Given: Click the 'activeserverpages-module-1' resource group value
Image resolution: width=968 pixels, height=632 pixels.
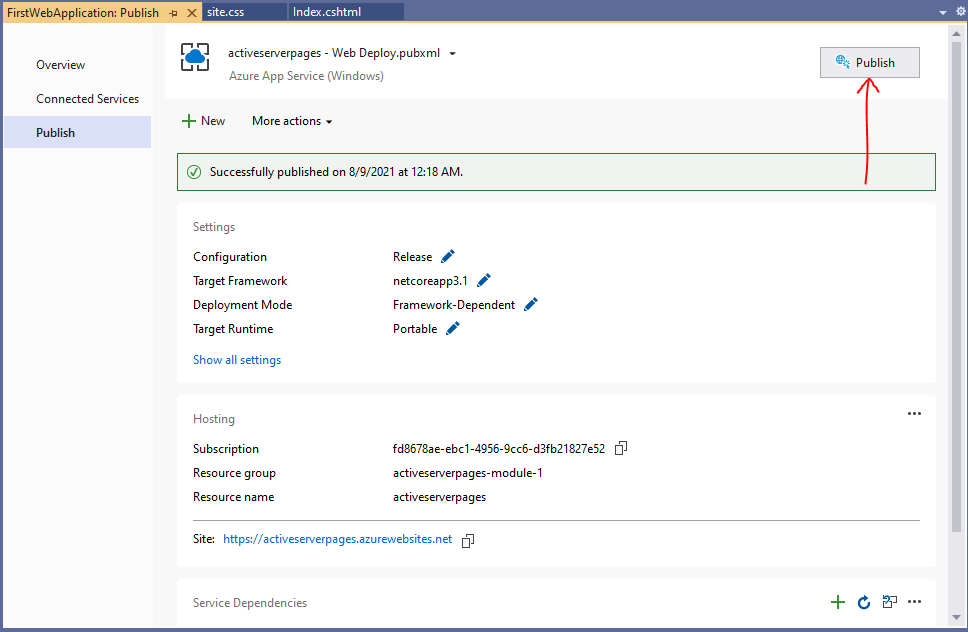Looking at the screenshot, I should point(468,473).
